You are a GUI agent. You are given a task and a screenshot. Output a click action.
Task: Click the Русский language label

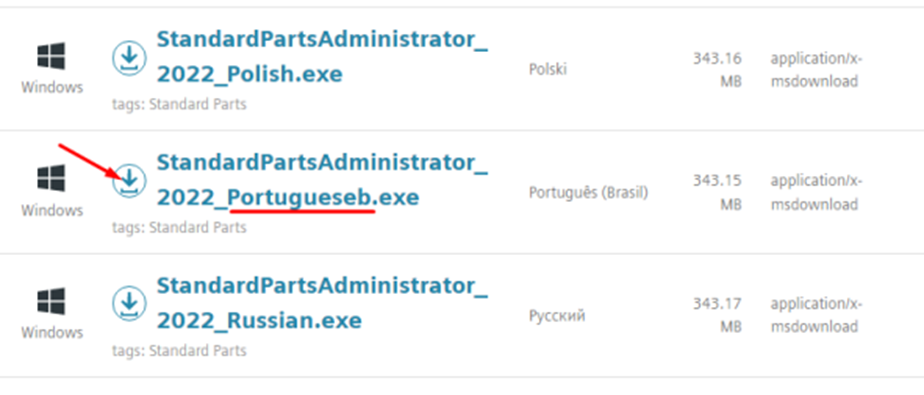pos(557,316)
